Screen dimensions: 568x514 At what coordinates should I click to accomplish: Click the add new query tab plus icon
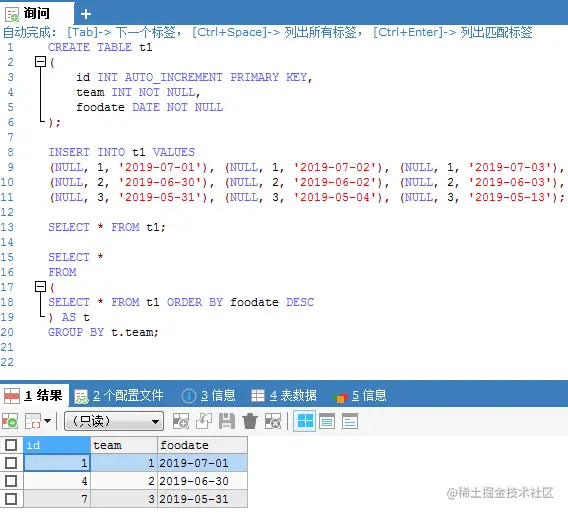pos(86,14)
